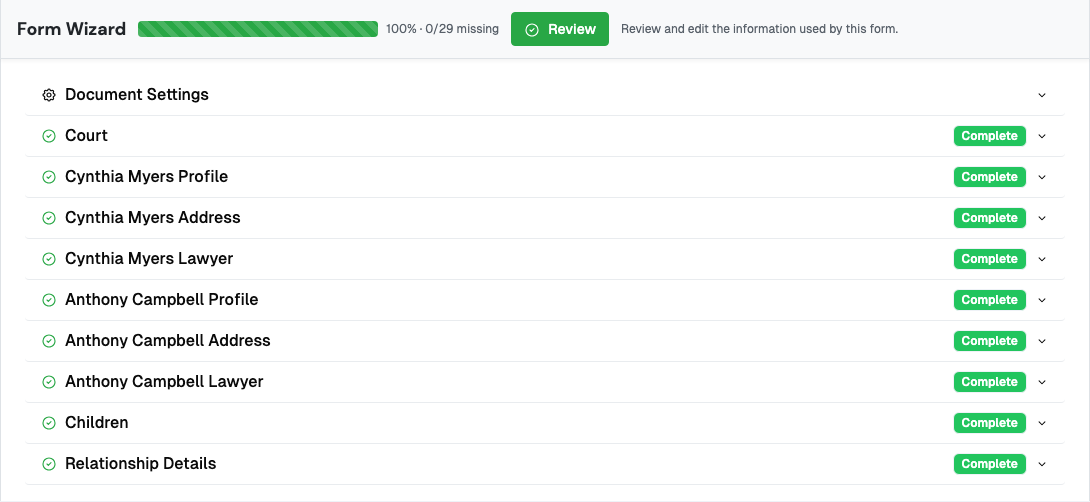The image size is (1090, 502).
Task: Click Complete badge for Anthony Campbell Profile
Action: click(989, 300)
